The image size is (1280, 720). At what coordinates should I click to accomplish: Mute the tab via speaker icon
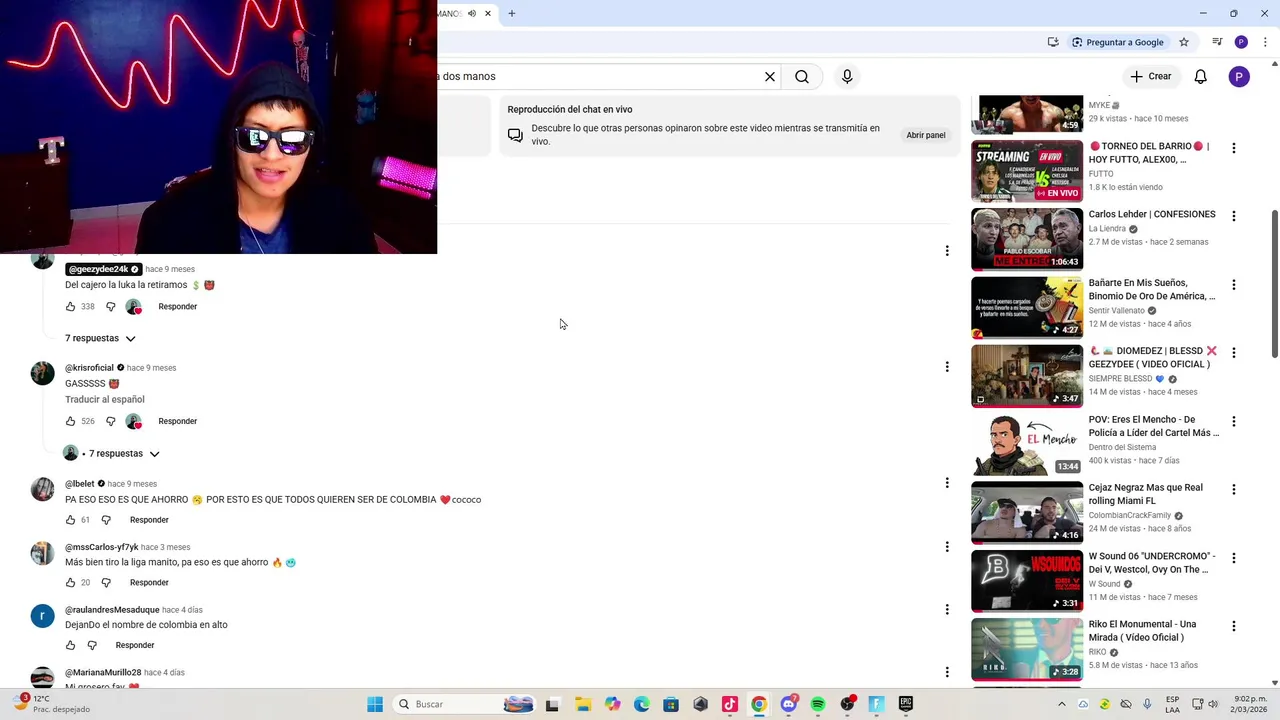[472, 13]
